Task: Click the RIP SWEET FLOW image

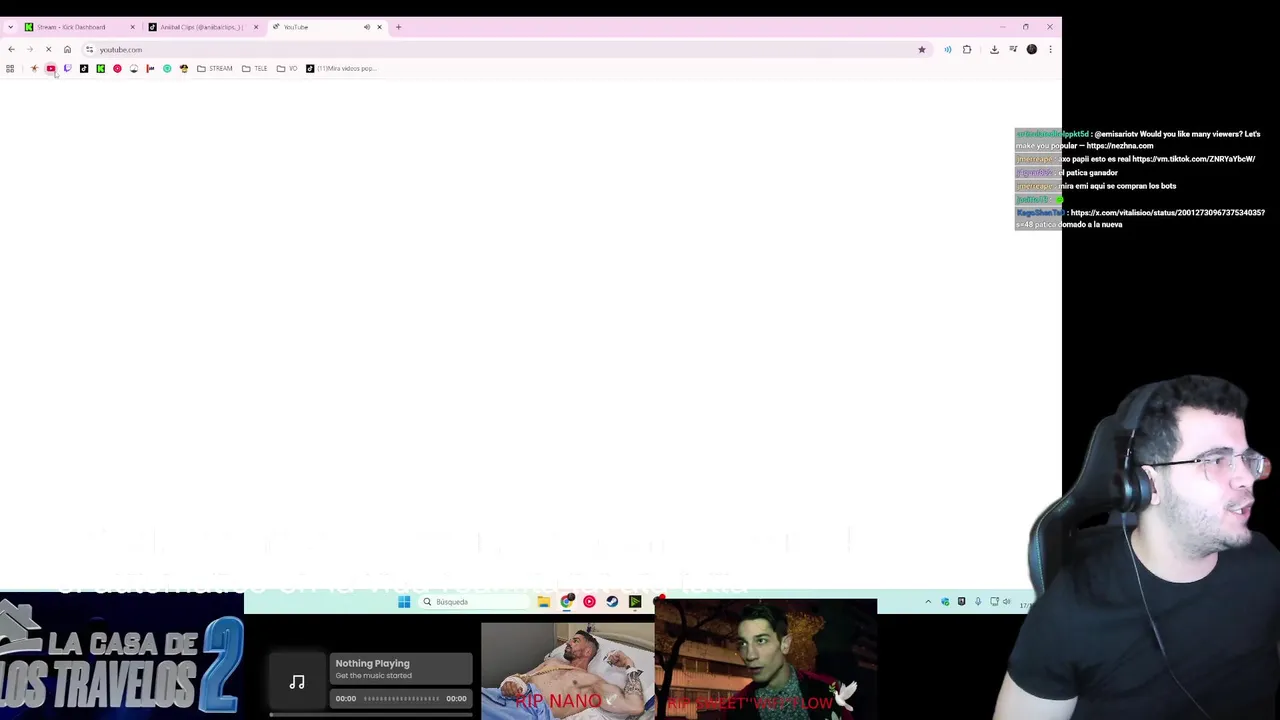Action: point(766,660)
